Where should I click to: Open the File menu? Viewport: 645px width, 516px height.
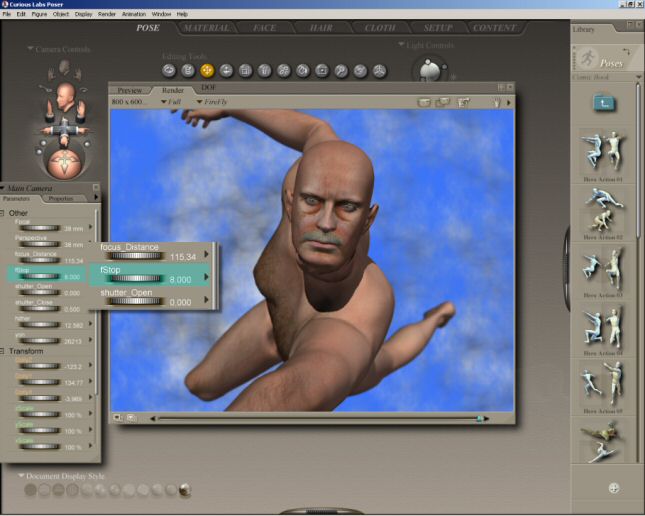pyautogui.click(x=7, y=14)
